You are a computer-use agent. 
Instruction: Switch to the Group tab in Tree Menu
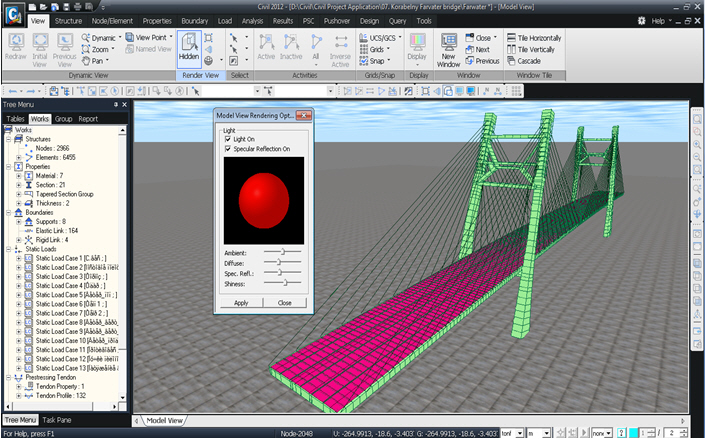(64, 118)
